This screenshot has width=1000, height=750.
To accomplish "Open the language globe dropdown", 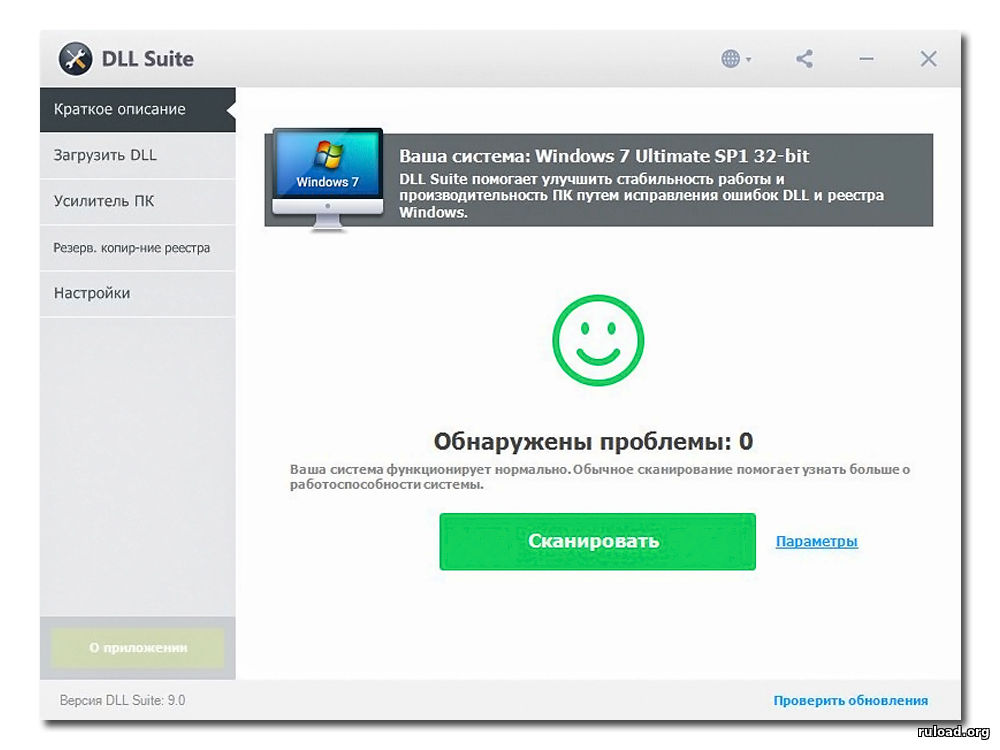I will pos(736,59).
